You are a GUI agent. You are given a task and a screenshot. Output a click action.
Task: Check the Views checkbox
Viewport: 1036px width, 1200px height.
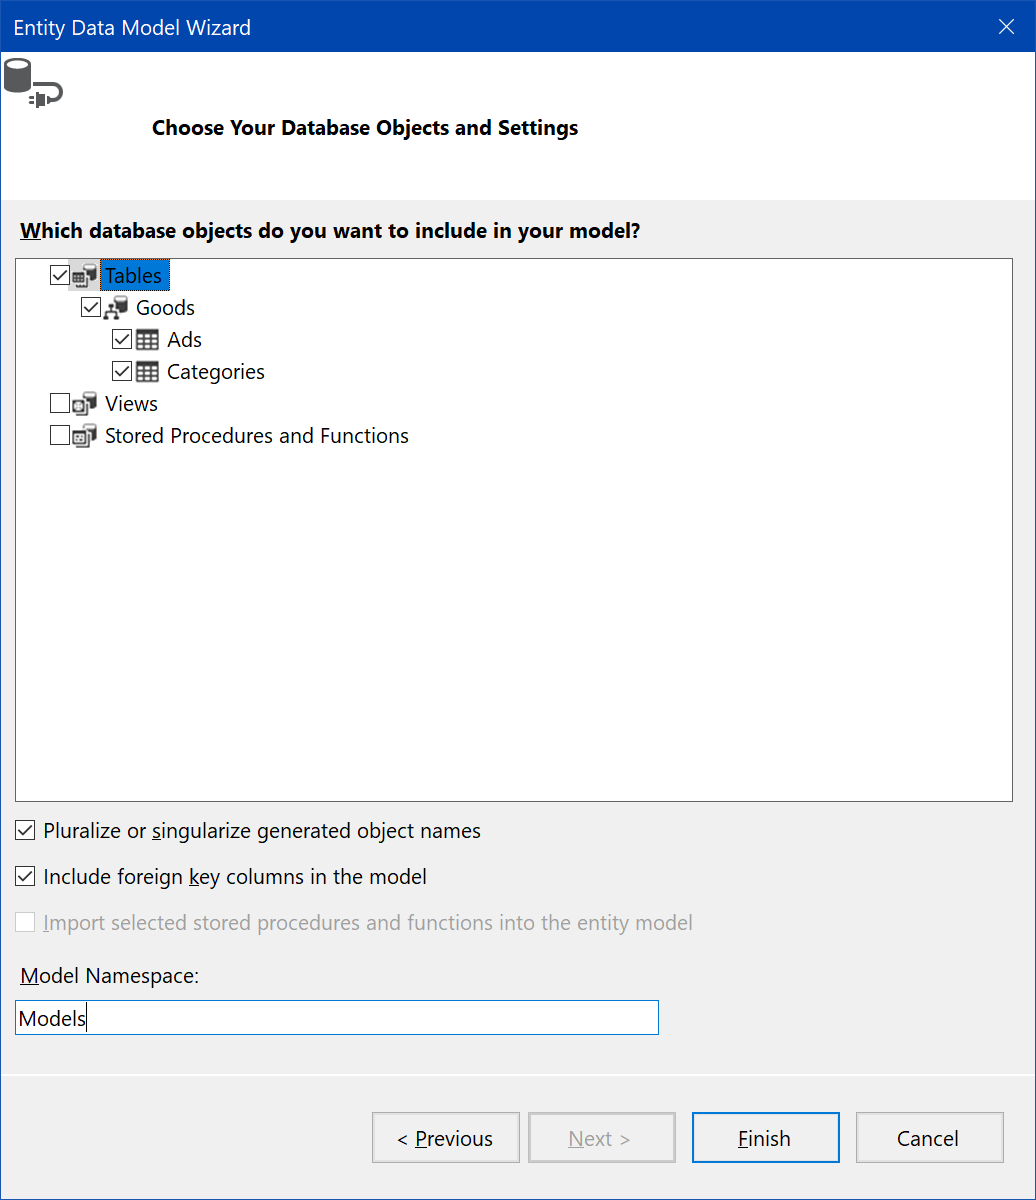coord(60,404)
